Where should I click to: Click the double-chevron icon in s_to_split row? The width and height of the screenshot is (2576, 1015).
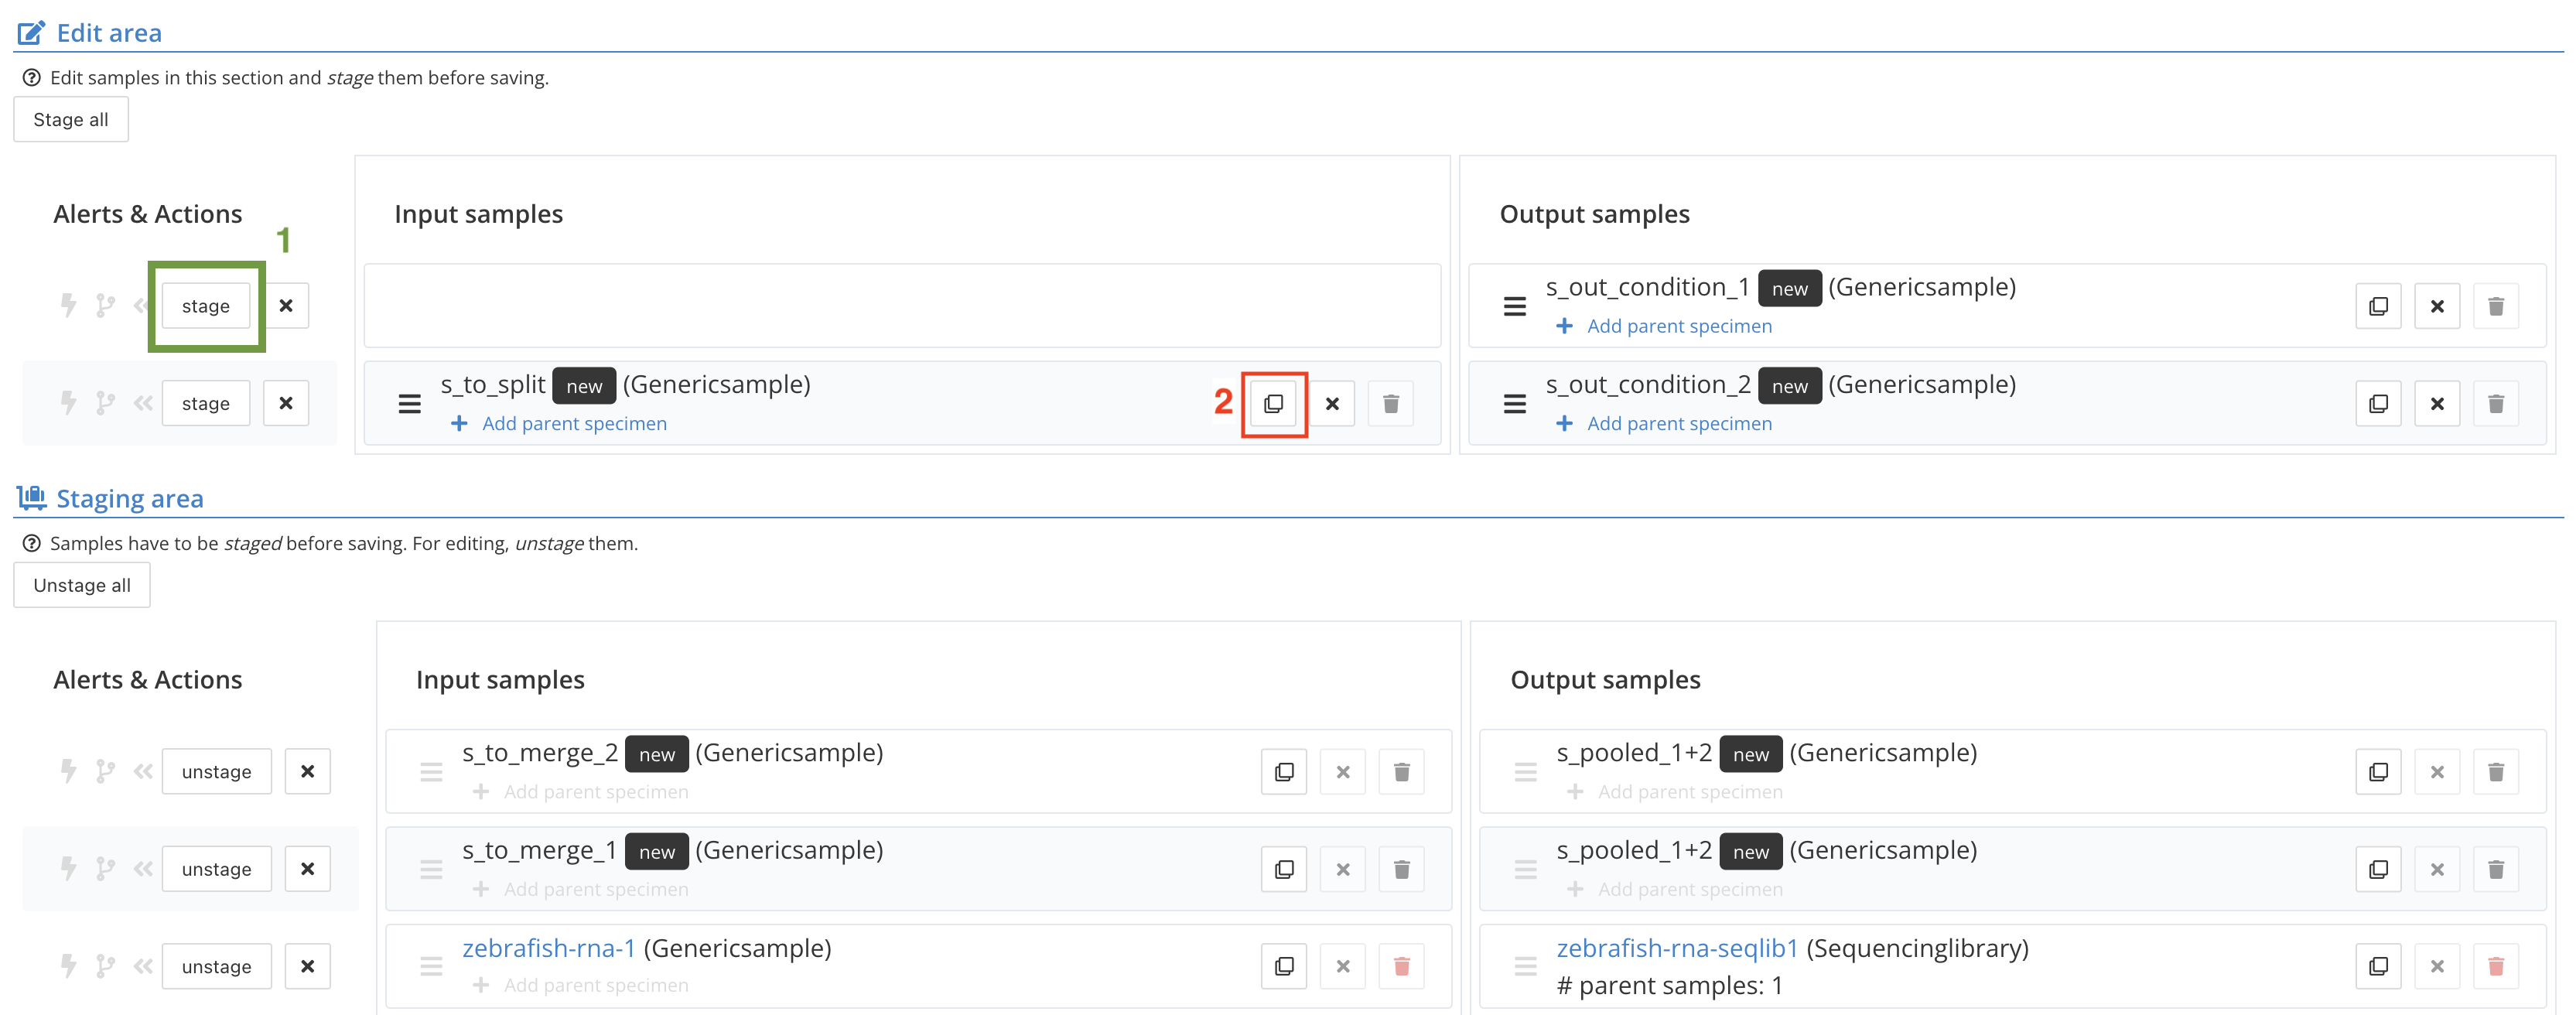coord(143,404)
